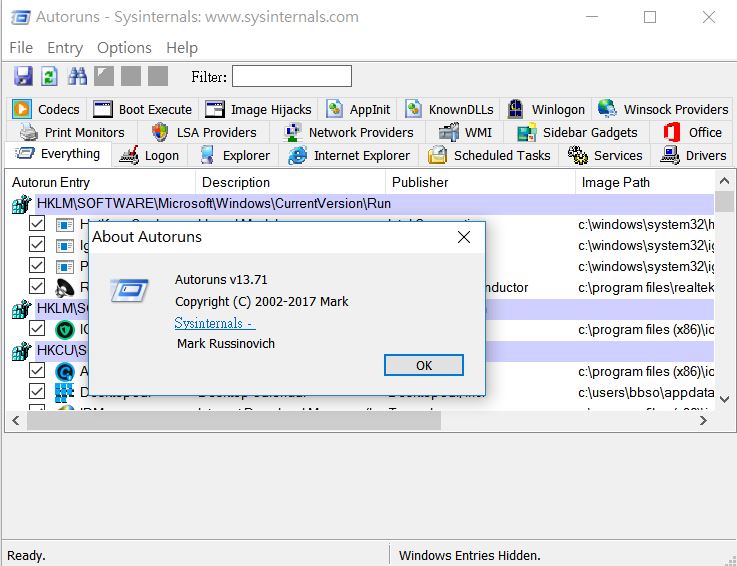Close the About Autoruns dialog

coord(464,237)
